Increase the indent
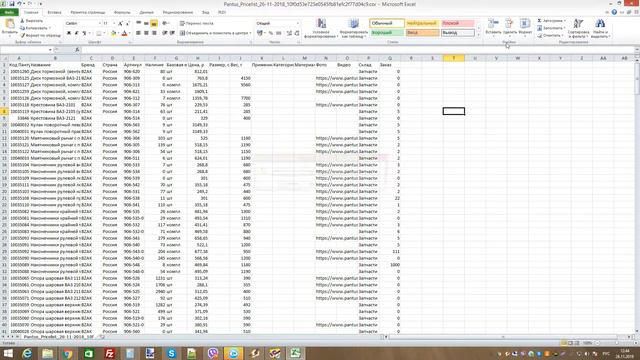The image size is (640, 360). [172, 33]
